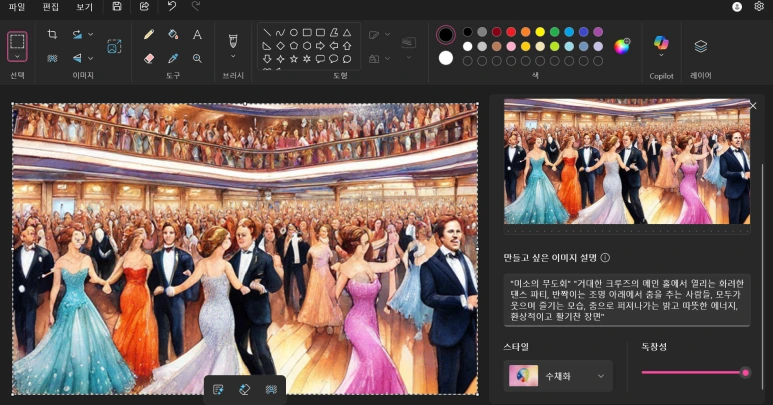Click the flip image icon
Screen dimensions: 773x405
[x=77, y=58]
